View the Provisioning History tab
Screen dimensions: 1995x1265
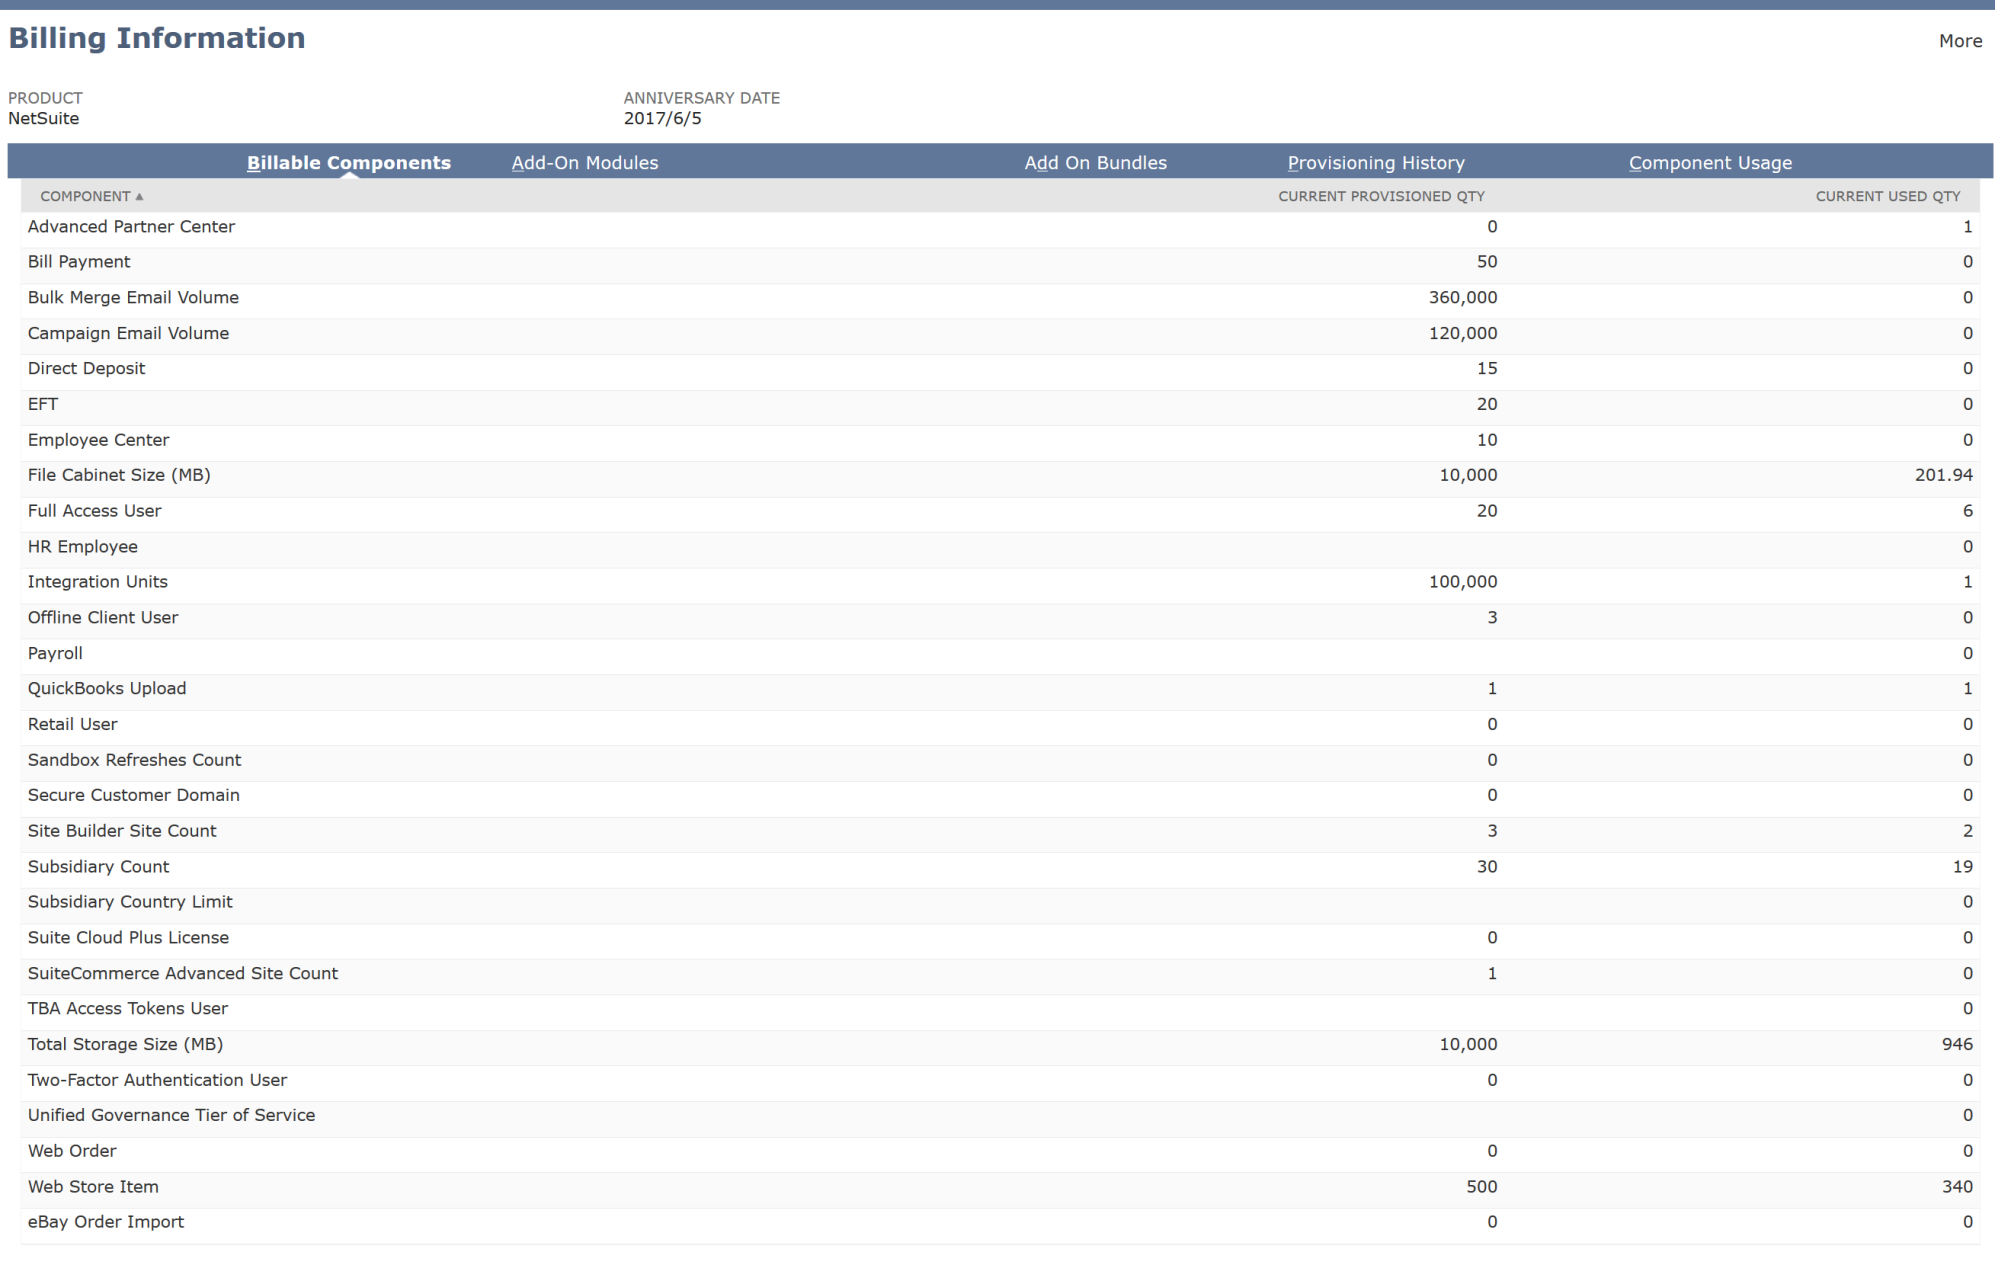(1376, 163)
